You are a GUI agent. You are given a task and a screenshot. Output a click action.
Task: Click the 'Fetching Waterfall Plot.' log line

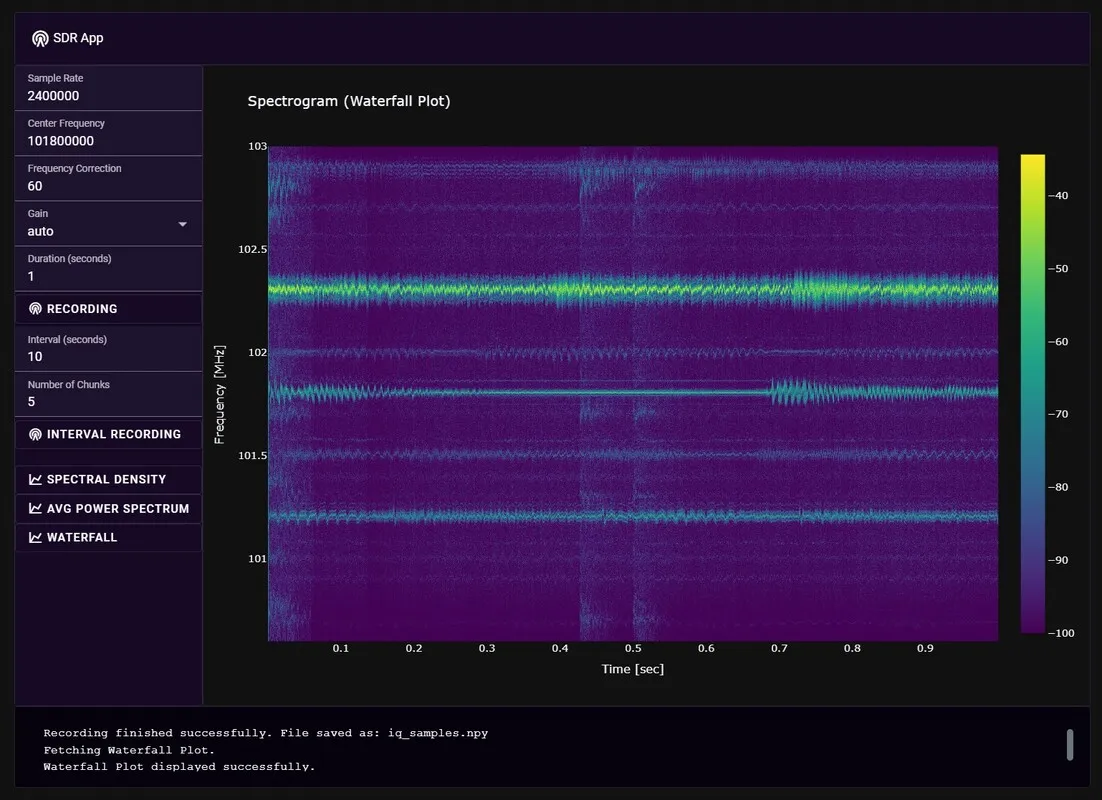(129, 750)
